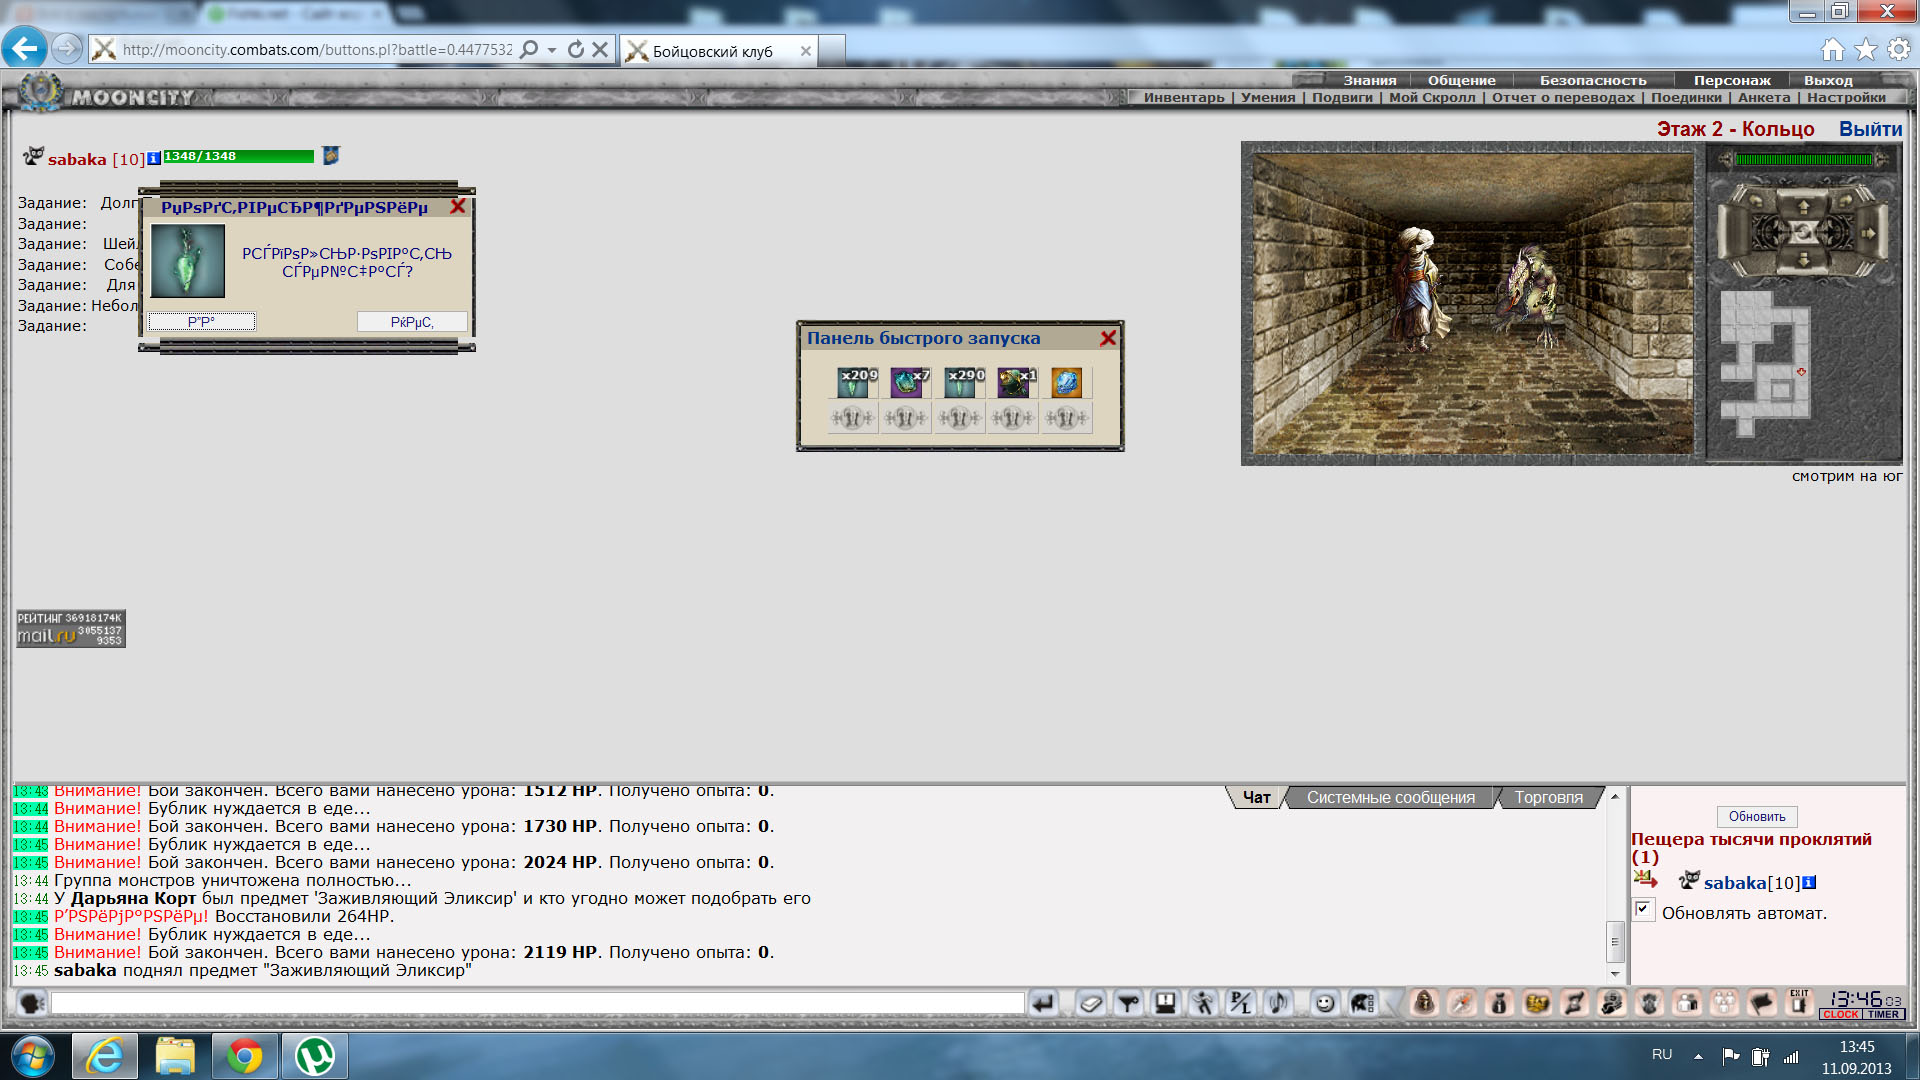Click the eraser clear chat icon
Screen dimensions: 1920x1080
(x=1091, y=1003)
